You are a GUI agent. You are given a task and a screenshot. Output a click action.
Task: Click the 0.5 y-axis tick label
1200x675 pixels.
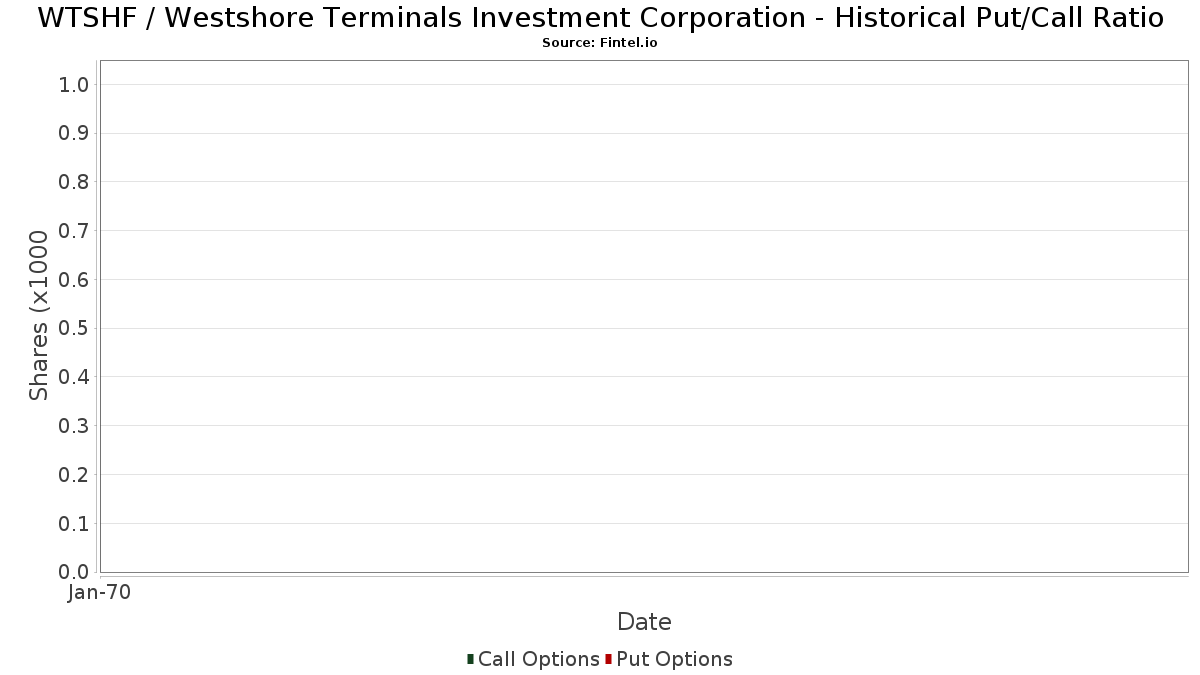point(74,329)
